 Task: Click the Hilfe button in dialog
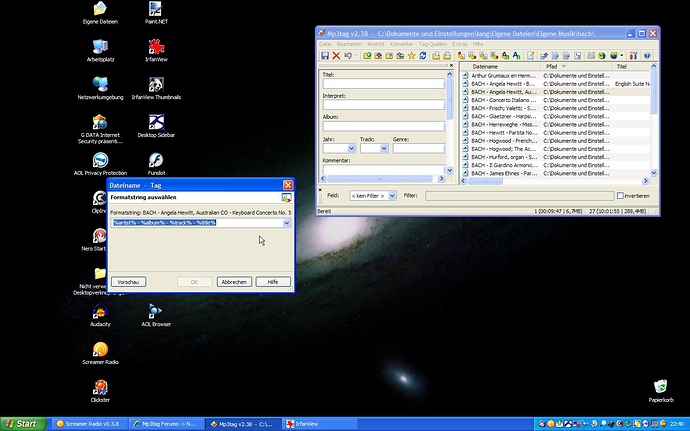point(273,282)
